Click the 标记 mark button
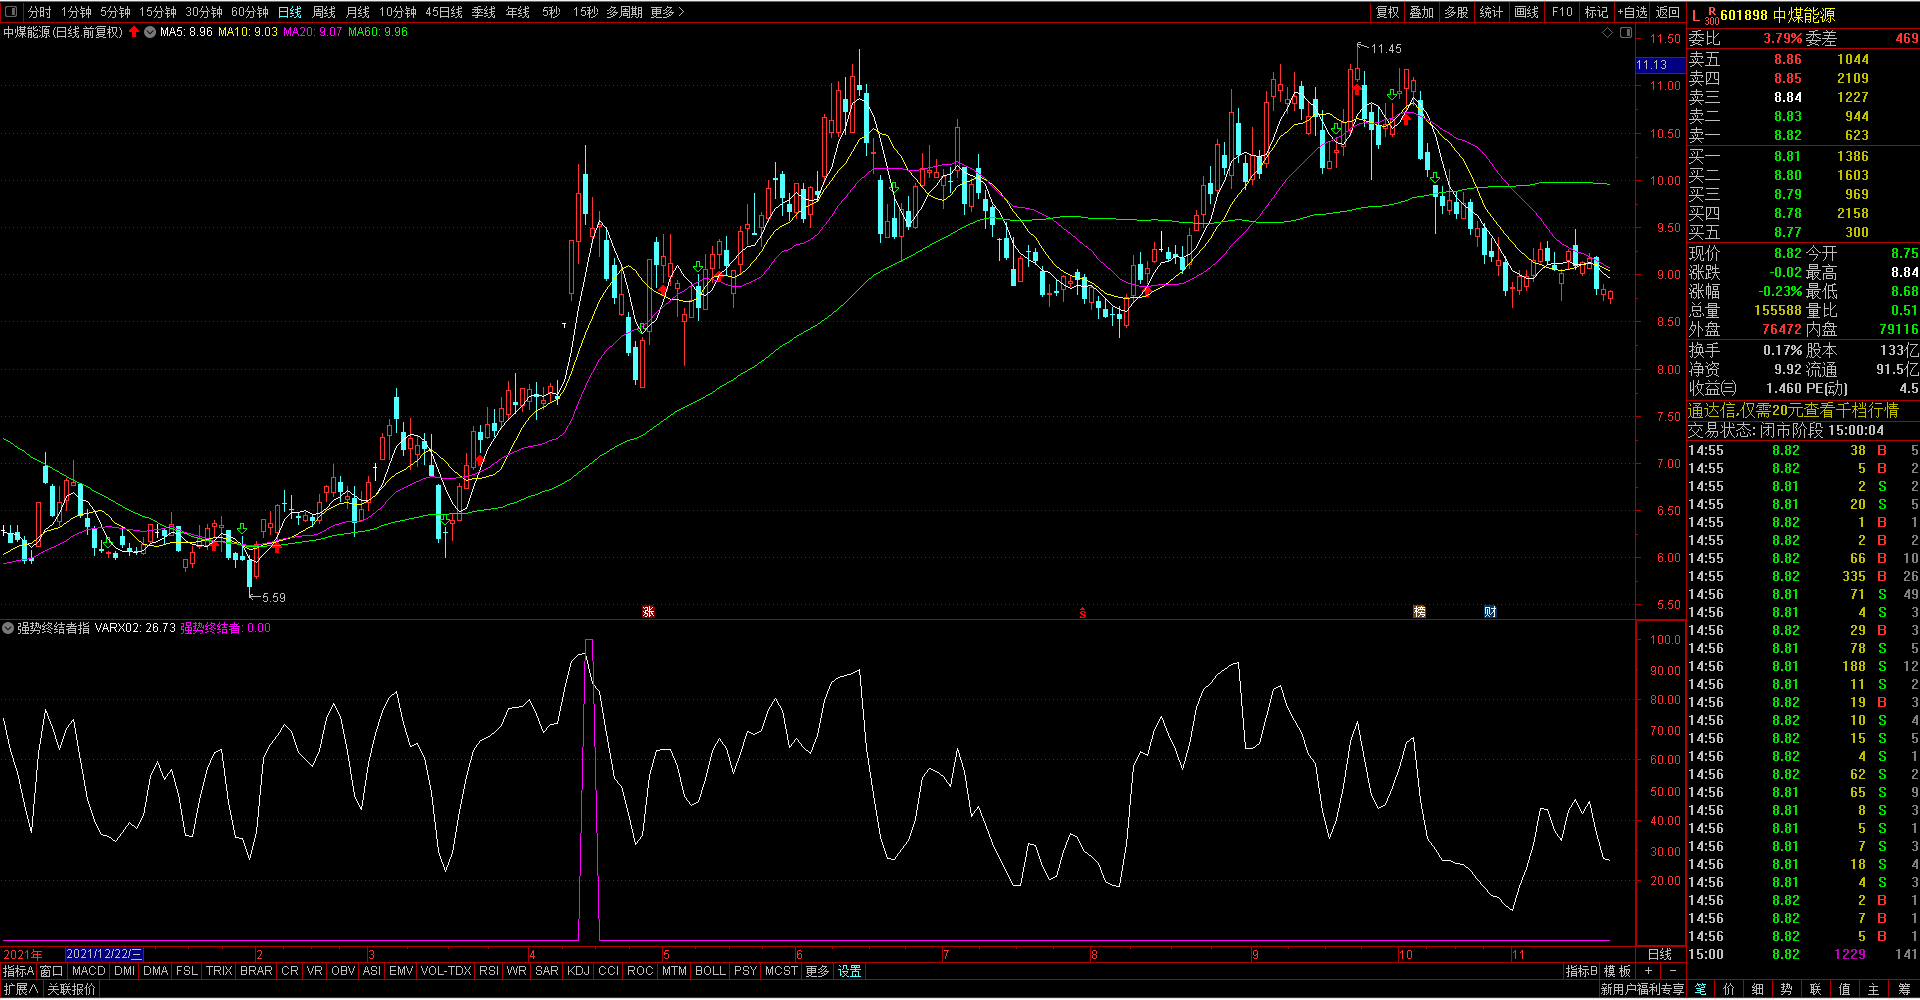 (x=1596, y=12)
